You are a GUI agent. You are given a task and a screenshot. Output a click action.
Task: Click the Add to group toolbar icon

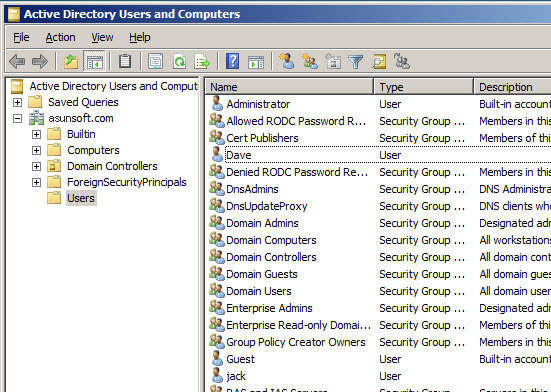[401, 61]
